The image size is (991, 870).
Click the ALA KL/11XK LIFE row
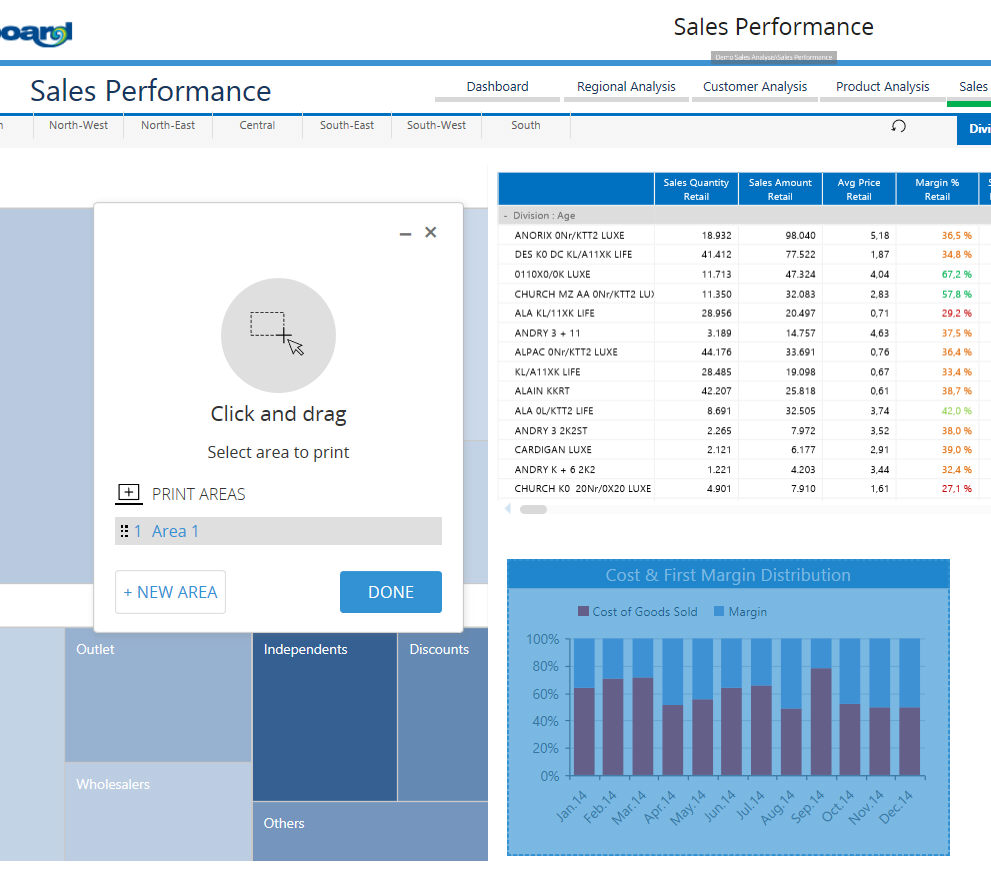[744, 313]
